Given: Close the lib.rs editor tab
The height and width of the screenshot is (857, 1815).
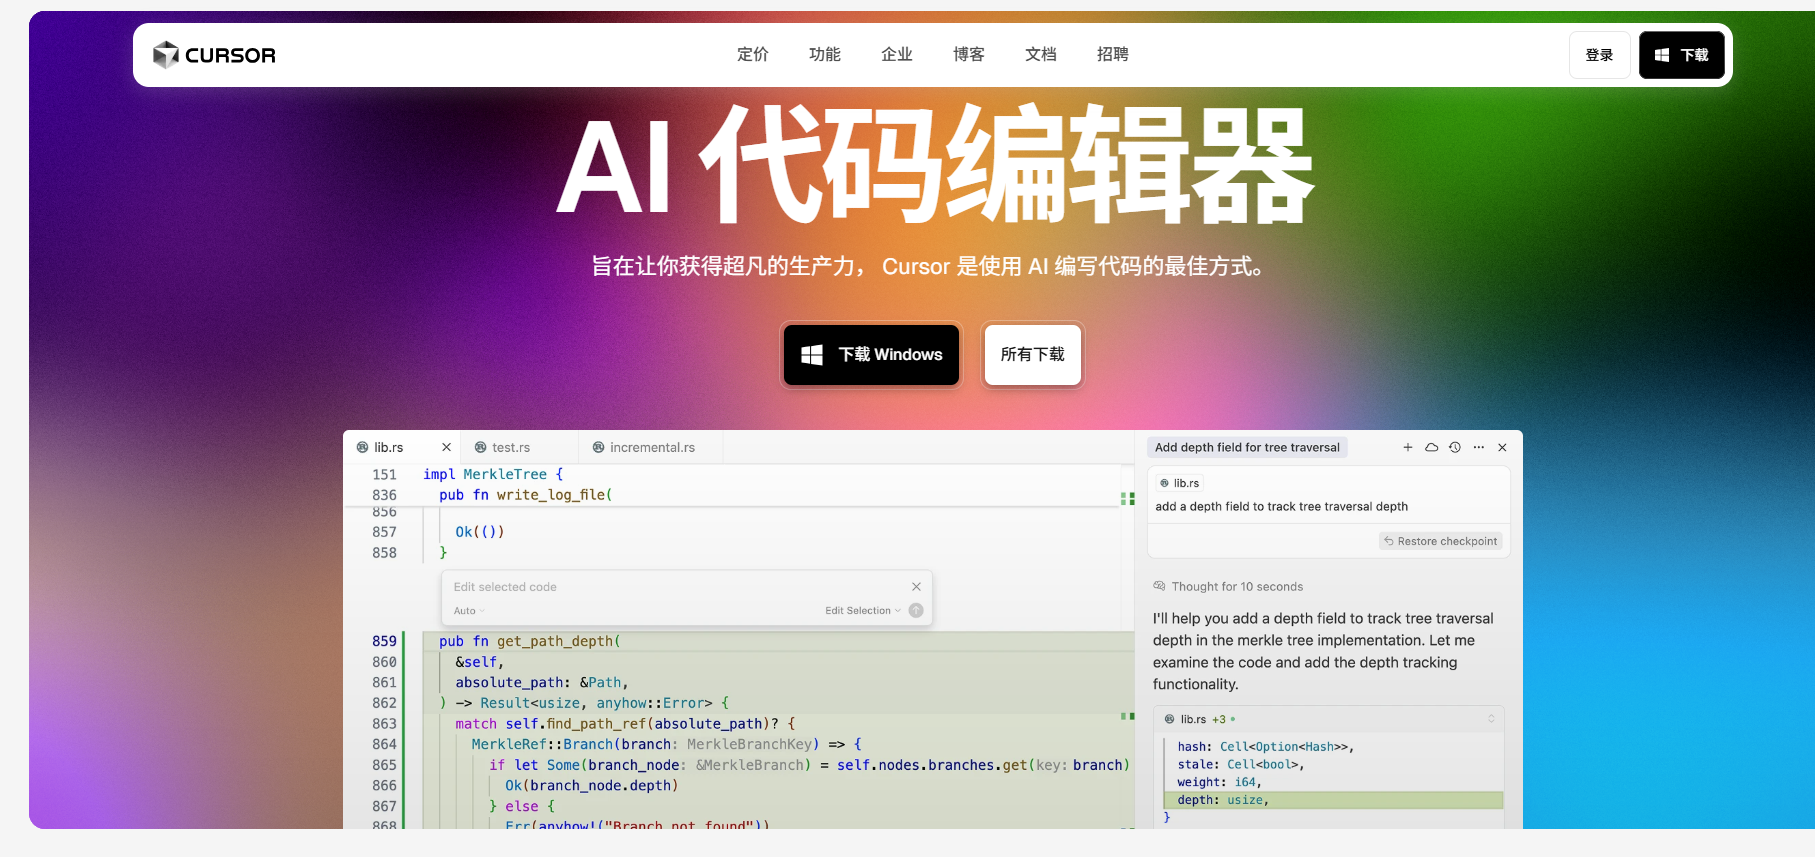Looking at the screenshot, I should (x=446, y=447).
